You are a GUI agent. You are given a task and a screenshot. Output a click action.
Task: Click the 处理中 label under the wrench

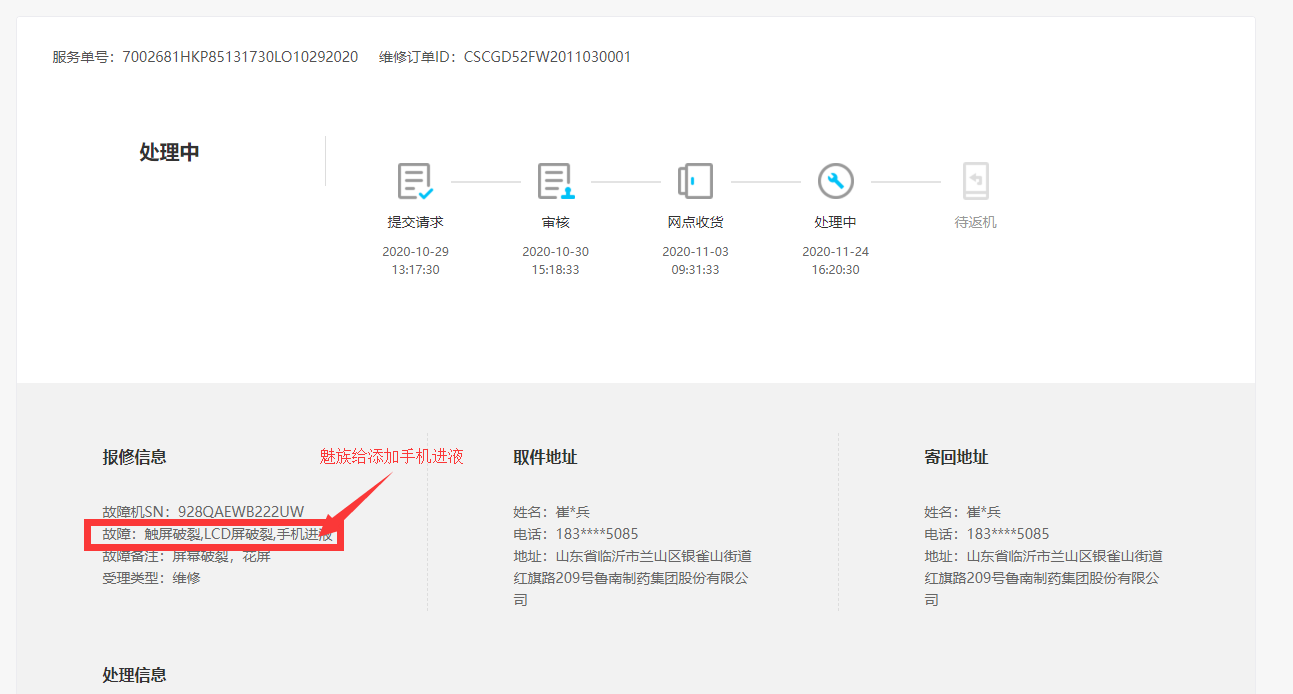[835, 222]
